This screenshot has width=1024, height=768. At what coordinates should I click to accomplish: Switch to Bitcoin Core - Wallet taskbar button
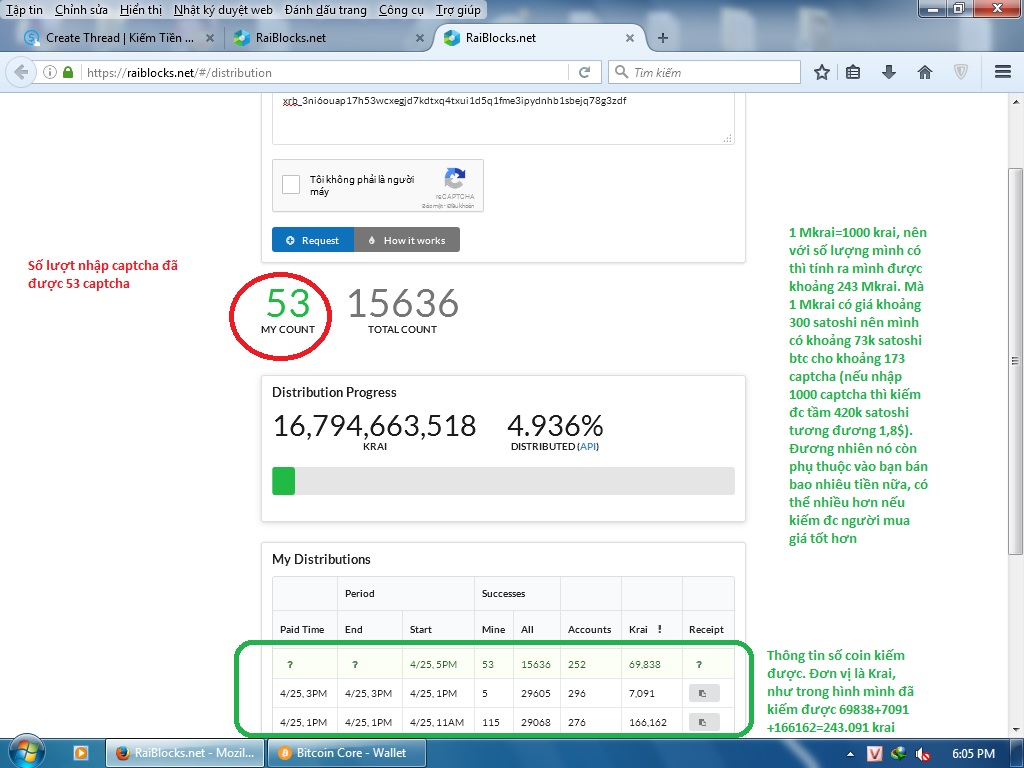click(347, 753)
